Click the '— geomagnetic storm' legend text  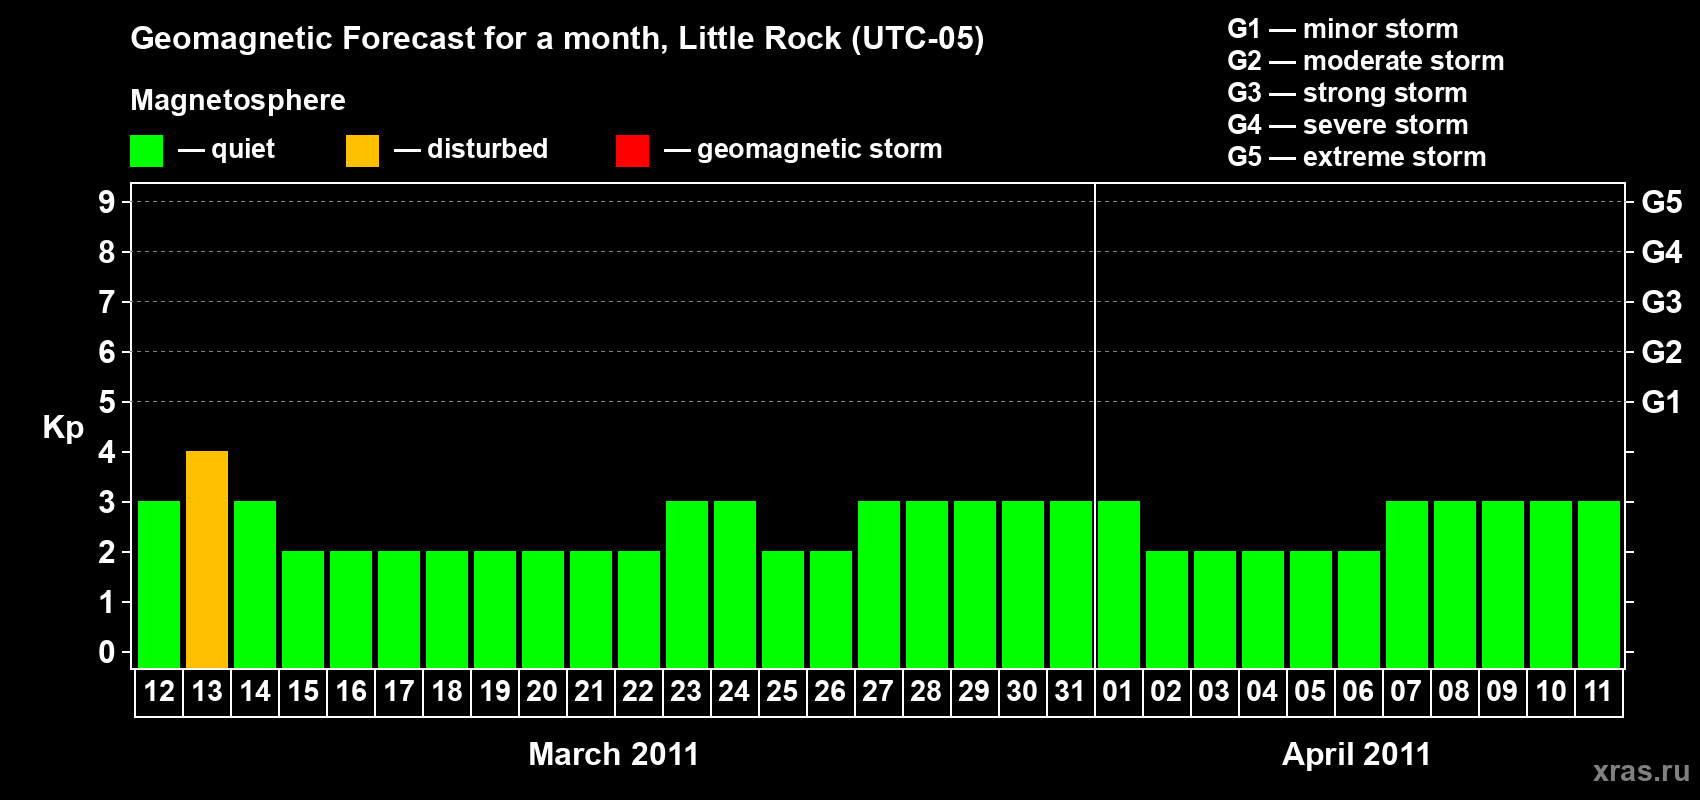coord(803,149)
